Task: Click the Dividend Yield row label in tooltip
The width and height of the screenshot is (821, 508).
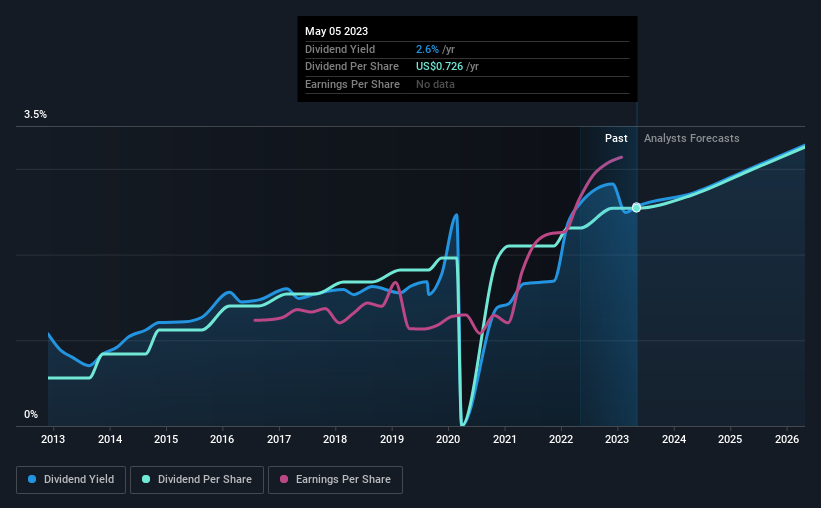Action: [340, 49]
